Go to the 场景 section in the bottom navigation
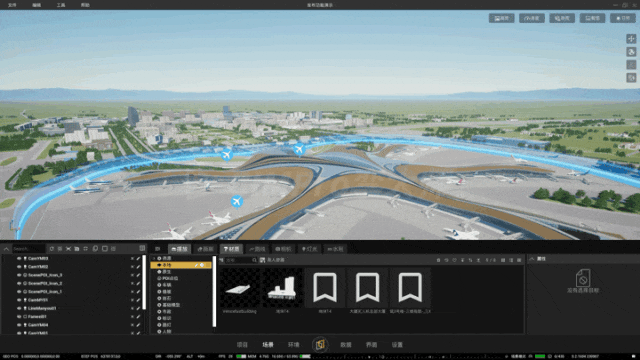This screenshot has height=360, width=640. tap(268, 345)
